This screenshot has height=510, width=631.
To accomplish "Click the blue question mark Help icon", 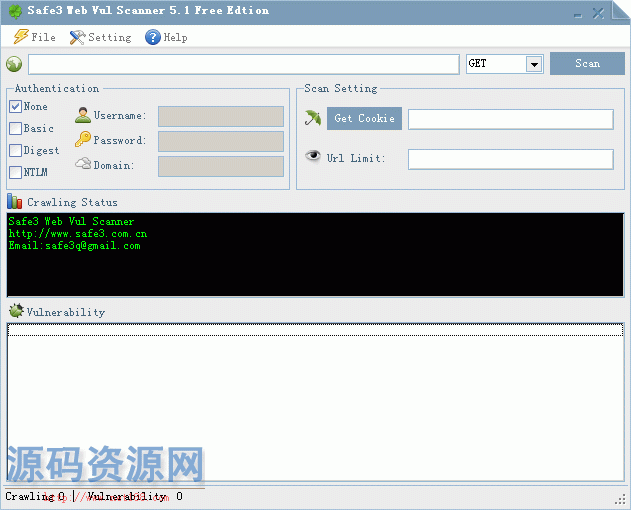I will [153, 37].
